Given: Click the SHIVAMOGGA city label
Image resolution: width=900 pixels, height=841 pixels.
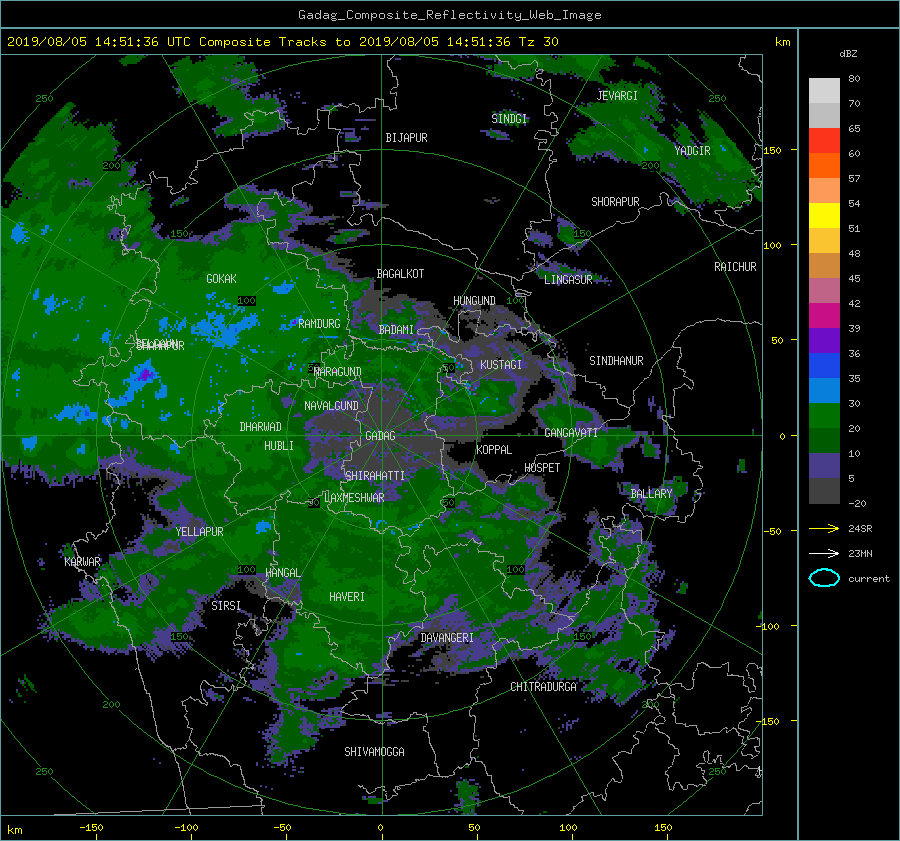Looking at the screenshot, I should [x=374, y=751].
